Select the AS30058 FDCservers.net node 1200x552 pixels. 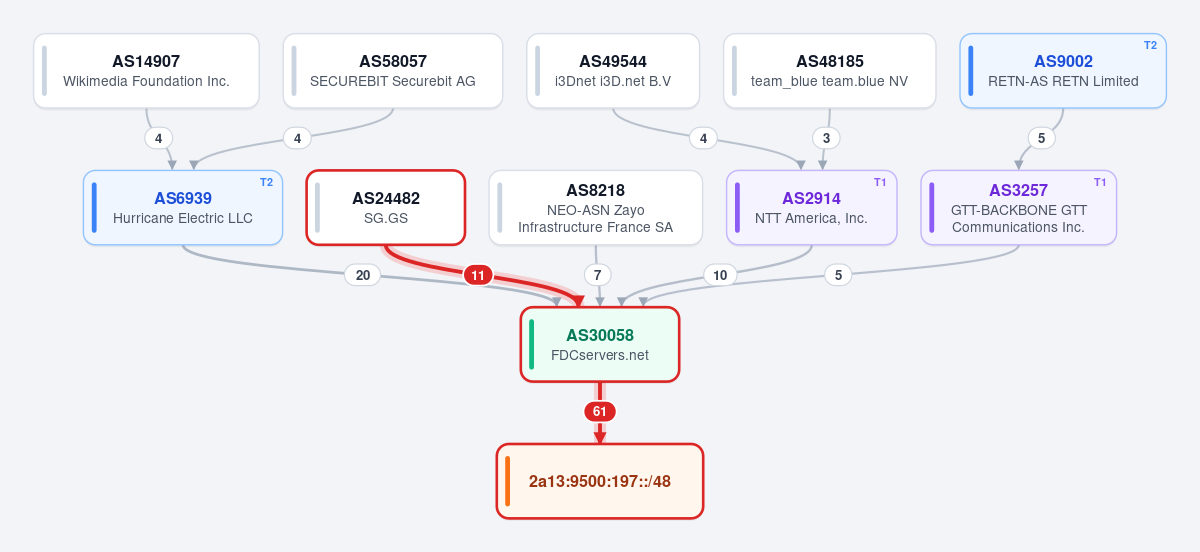pyautogui.click(x=600, y=345)
